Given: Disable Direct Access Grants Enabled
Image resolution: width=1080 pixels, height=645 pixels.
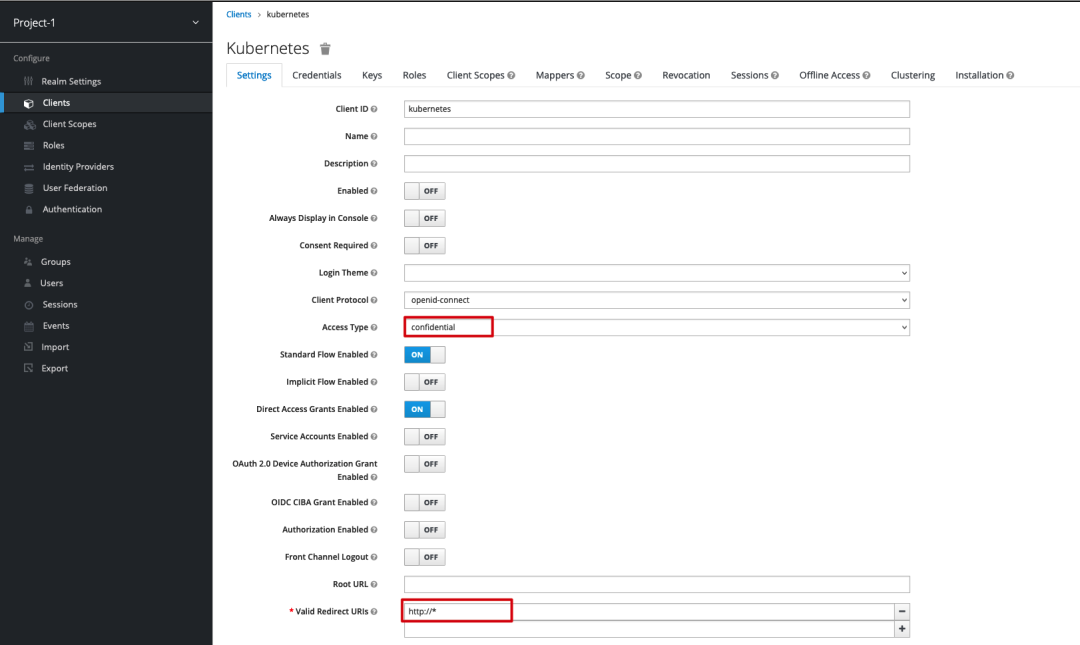Looking at the screenshot, I should (x=424, y=409).
